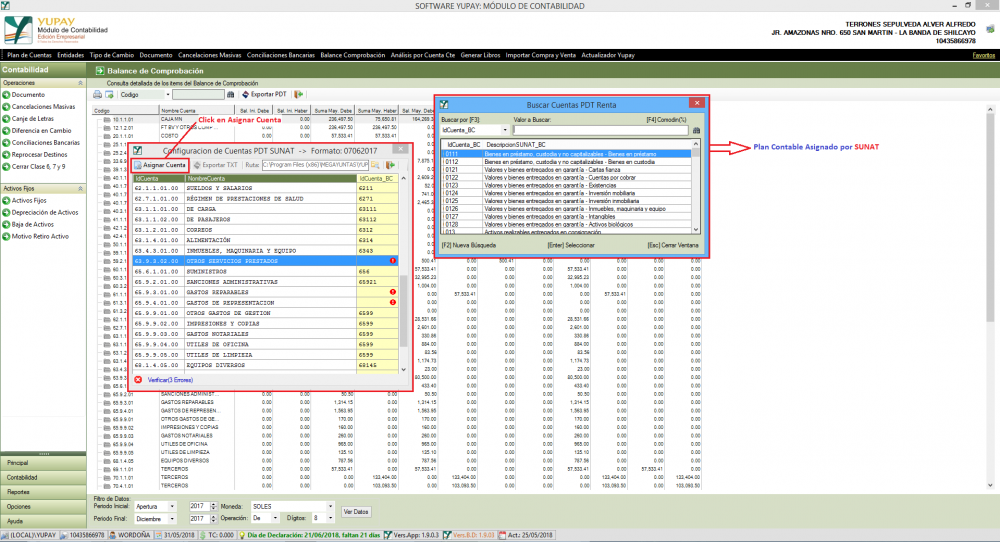Image resolution: width=1000 pixels, height=542 pixels.
Task: Click the Asignar Cuenta button
Action: pyautogui.click(x=160, y=165)
